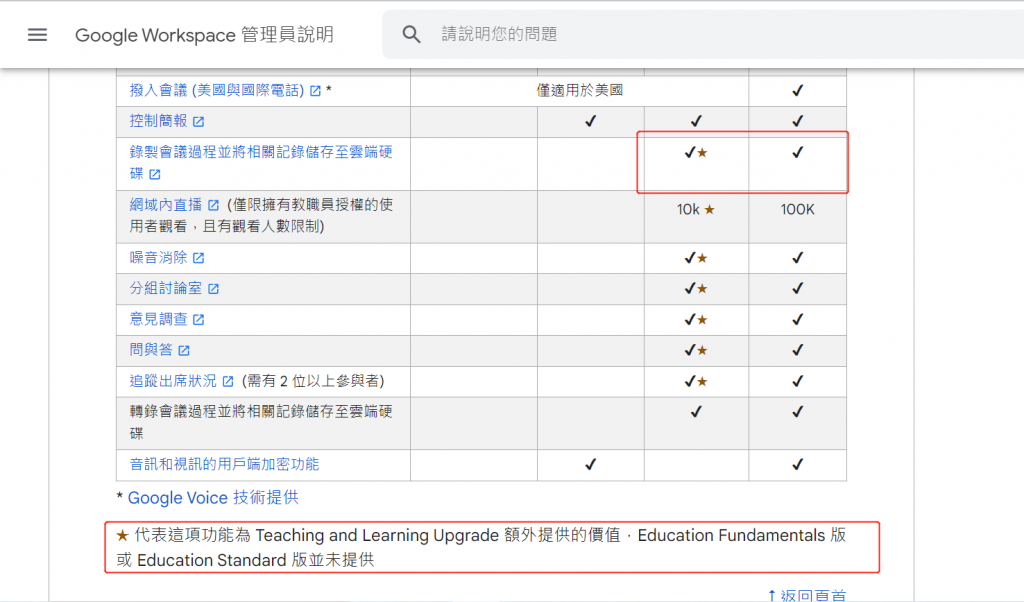Click external-link icon beside 問與答

tap(184, 351)
